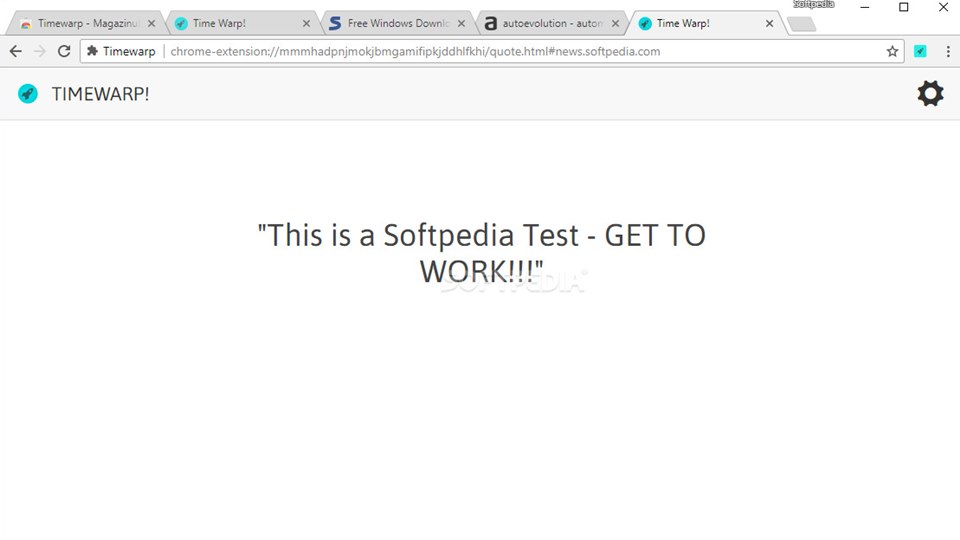Bookmark this page with the star icon
The height and width of the screenshot is (540, 960).
coord(892,51)
